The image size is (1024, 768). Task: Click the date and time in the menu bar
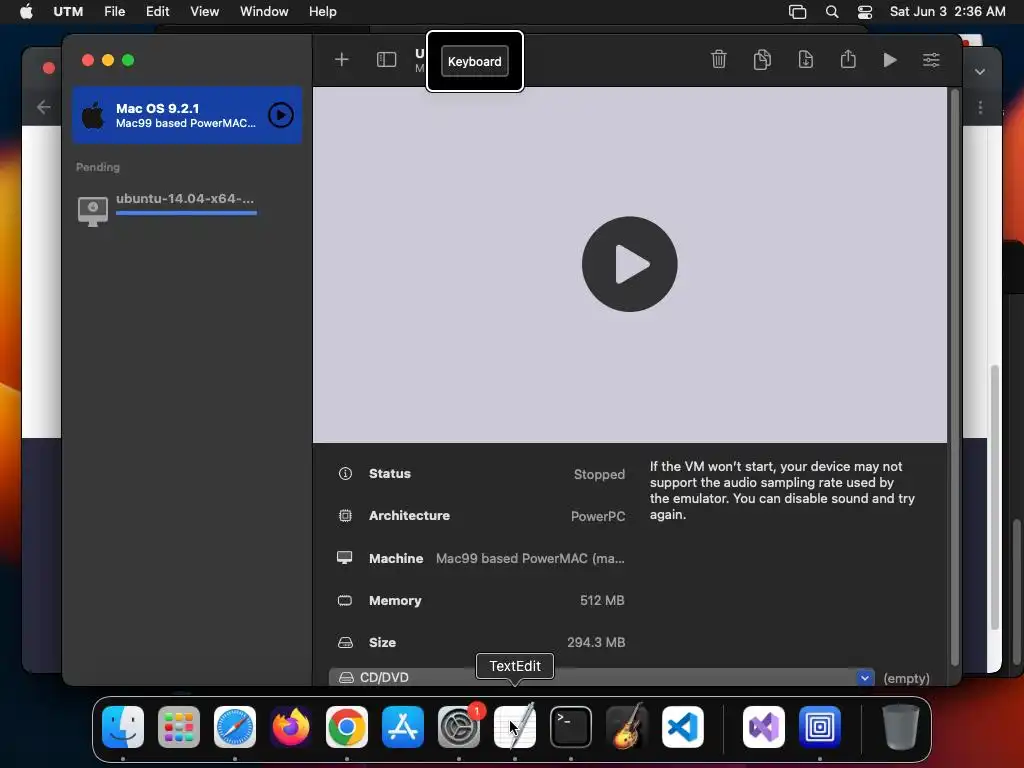[x=948, y=11]
